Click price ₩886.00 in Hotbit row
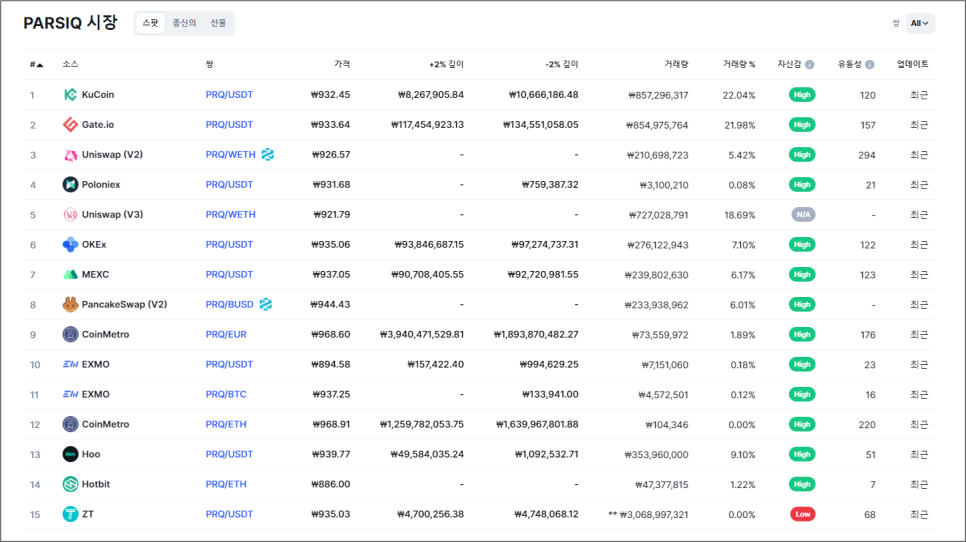 [330, 484]
